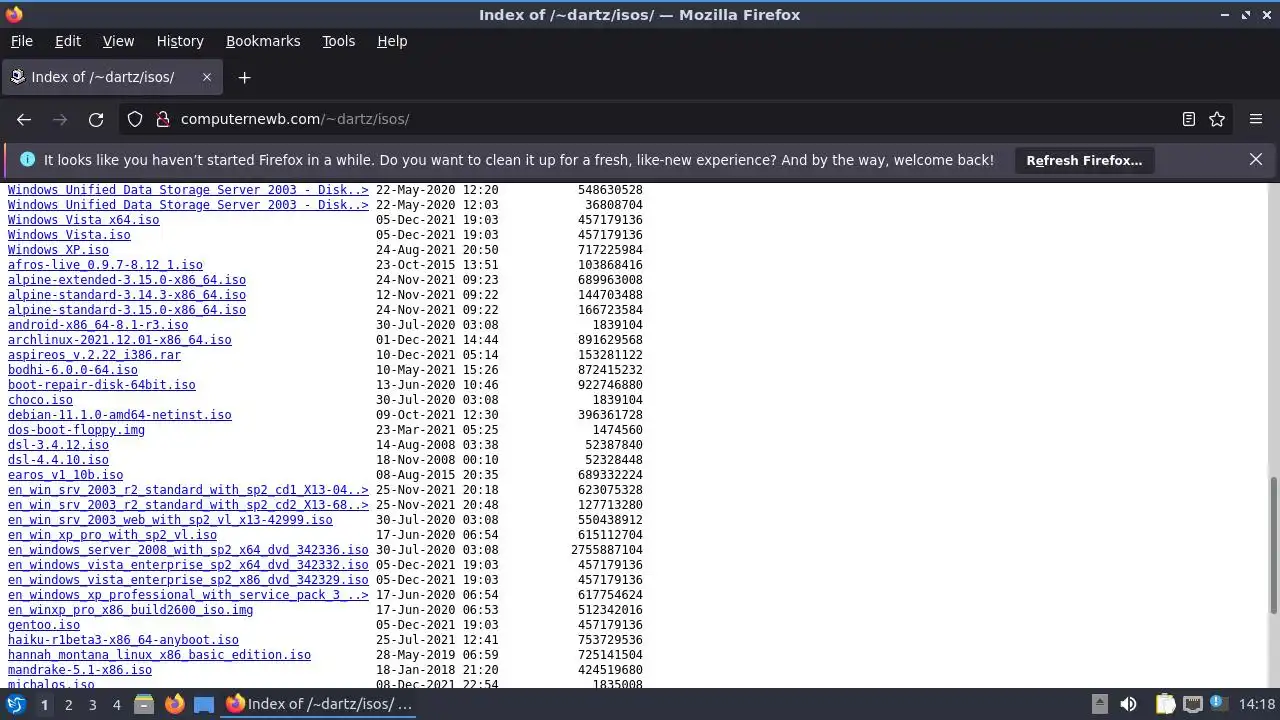Open the Windows_XP.iso link
Screen dimensions: 1280x720
pos(58,250)
